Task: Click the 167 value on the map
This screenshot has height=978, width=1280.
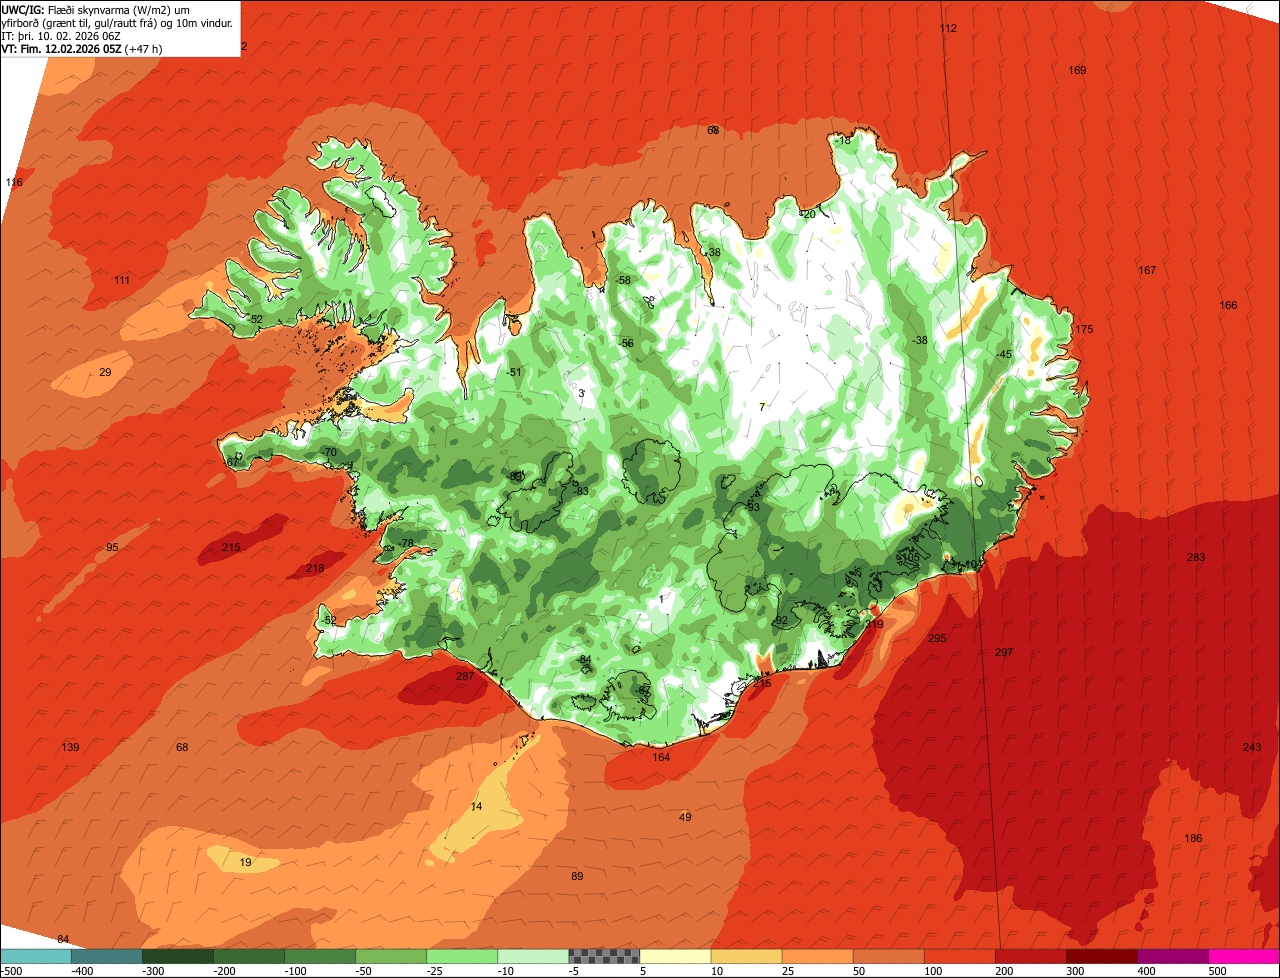Action: click(1147, 270)
